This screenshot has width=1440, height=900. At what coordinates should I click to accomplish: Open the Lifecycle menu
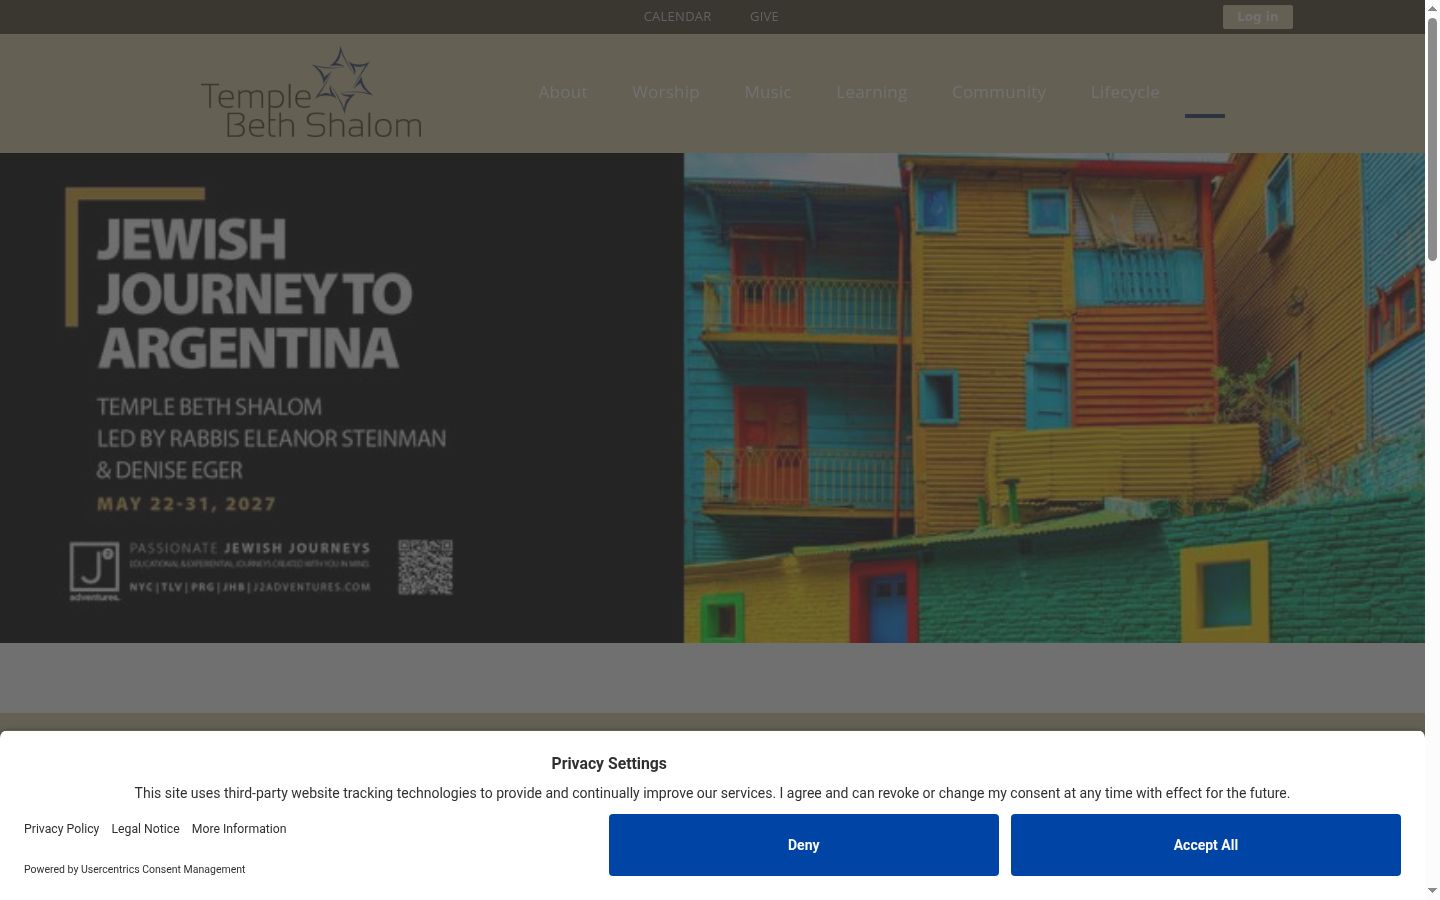pyautogui.click(x=1125, y=92)
